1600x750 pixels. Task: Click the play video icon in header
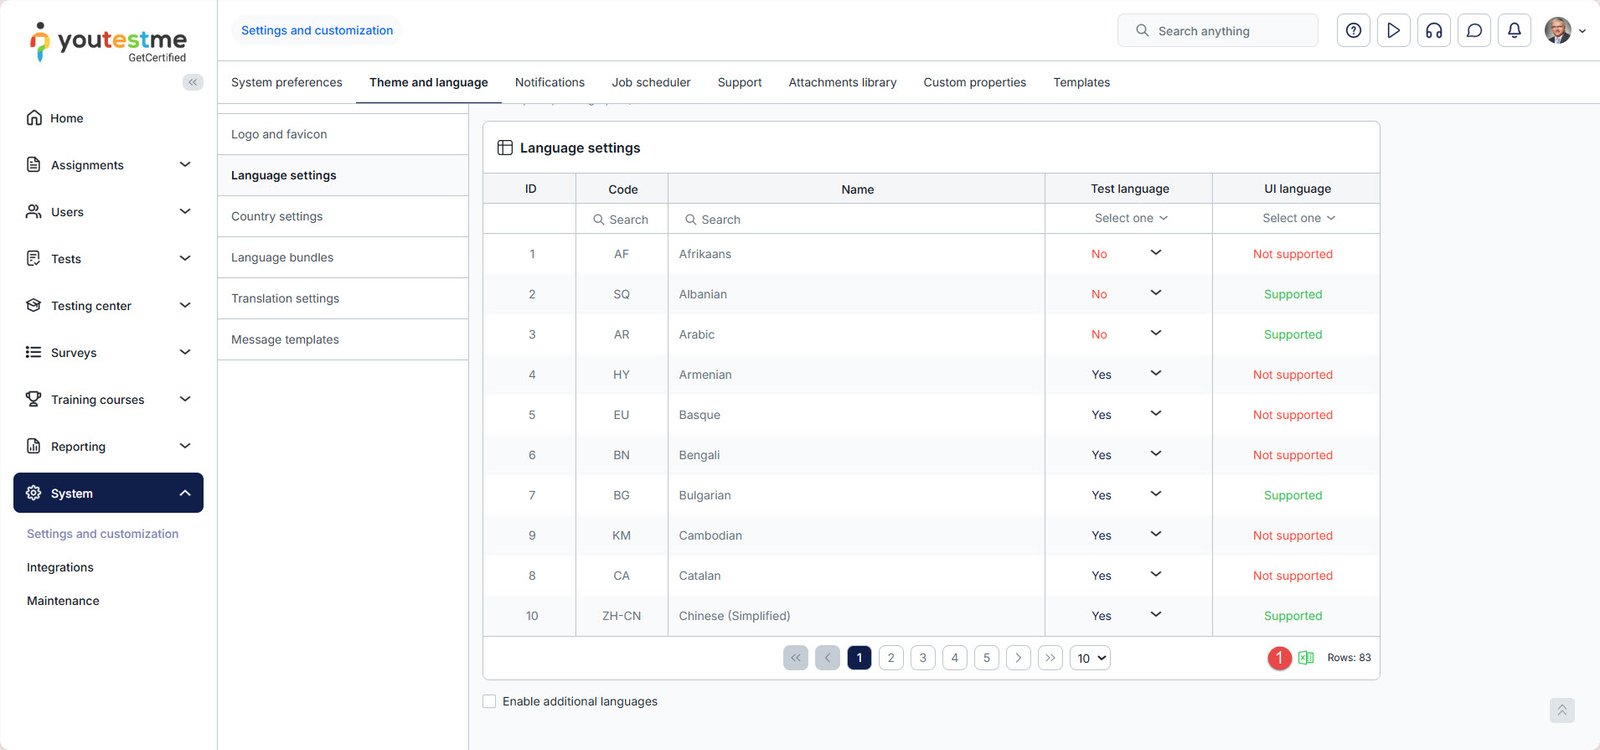[x=1393, y=31]
